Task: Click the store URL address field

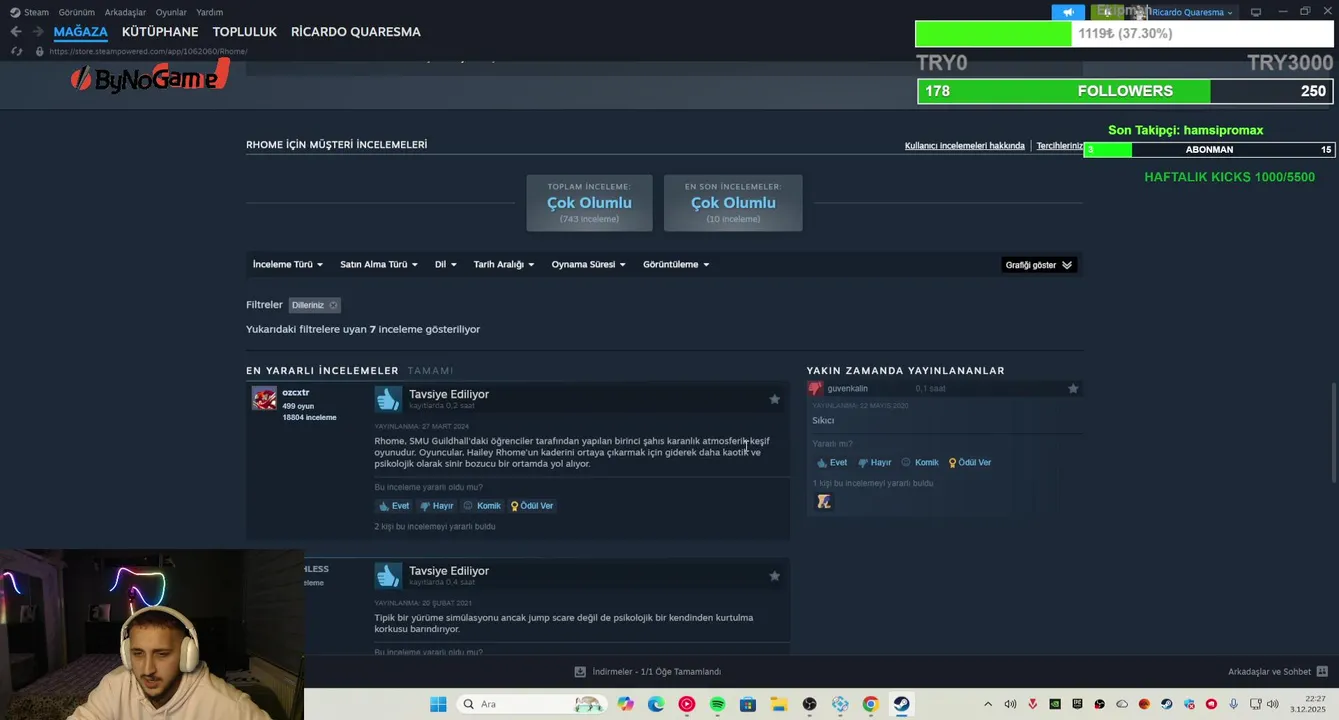Action: [x=148, y=51]
